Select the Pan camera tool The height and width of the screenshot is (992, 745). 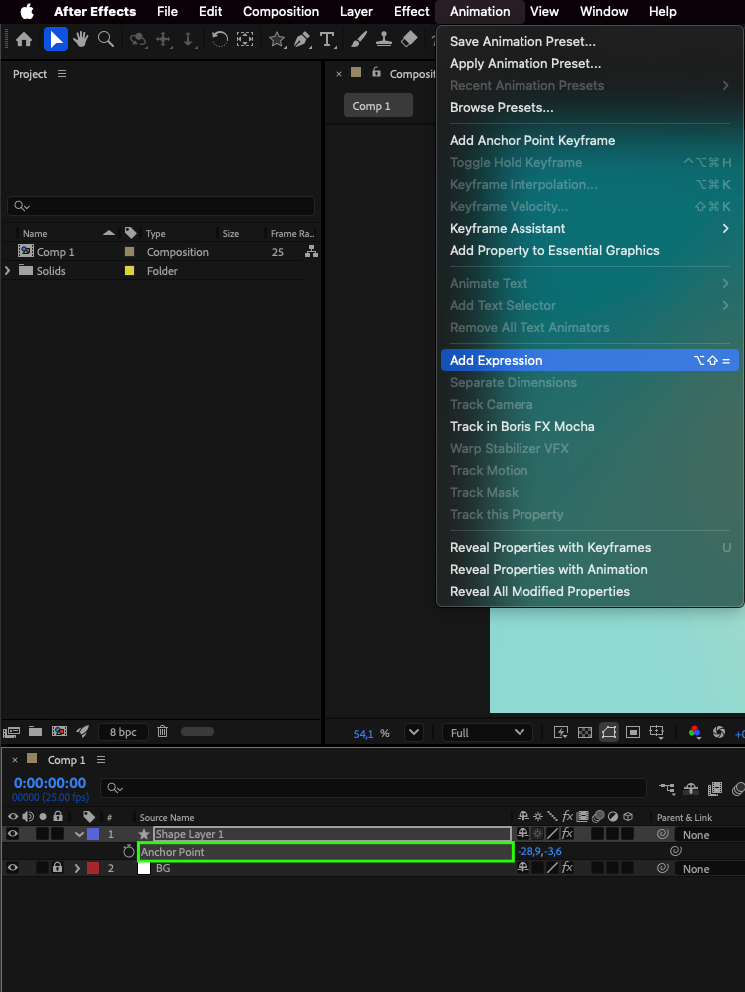tap(164, 40)
